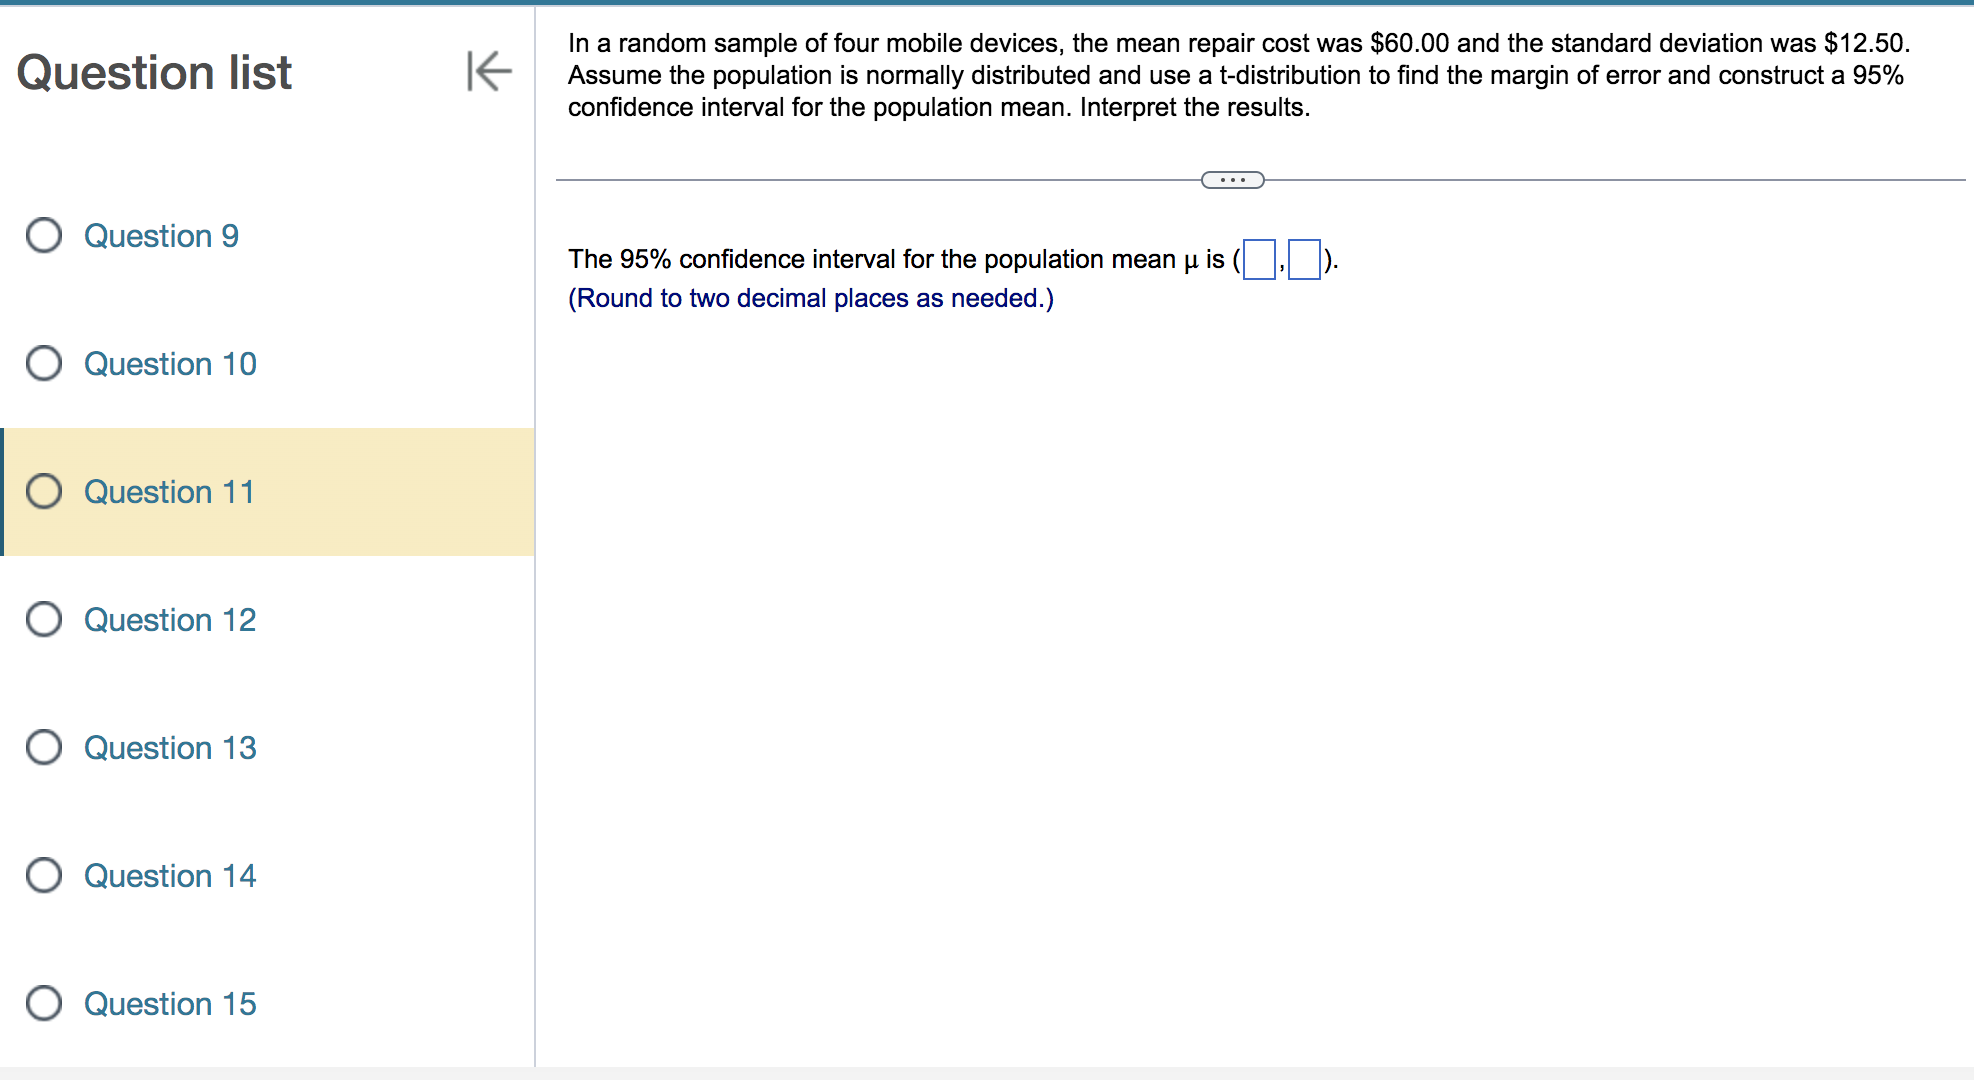The height and width of the screenshot is (1080, 1974).
Task: Click the first confidence interval answer box
Action: [x=1257, y=259]
